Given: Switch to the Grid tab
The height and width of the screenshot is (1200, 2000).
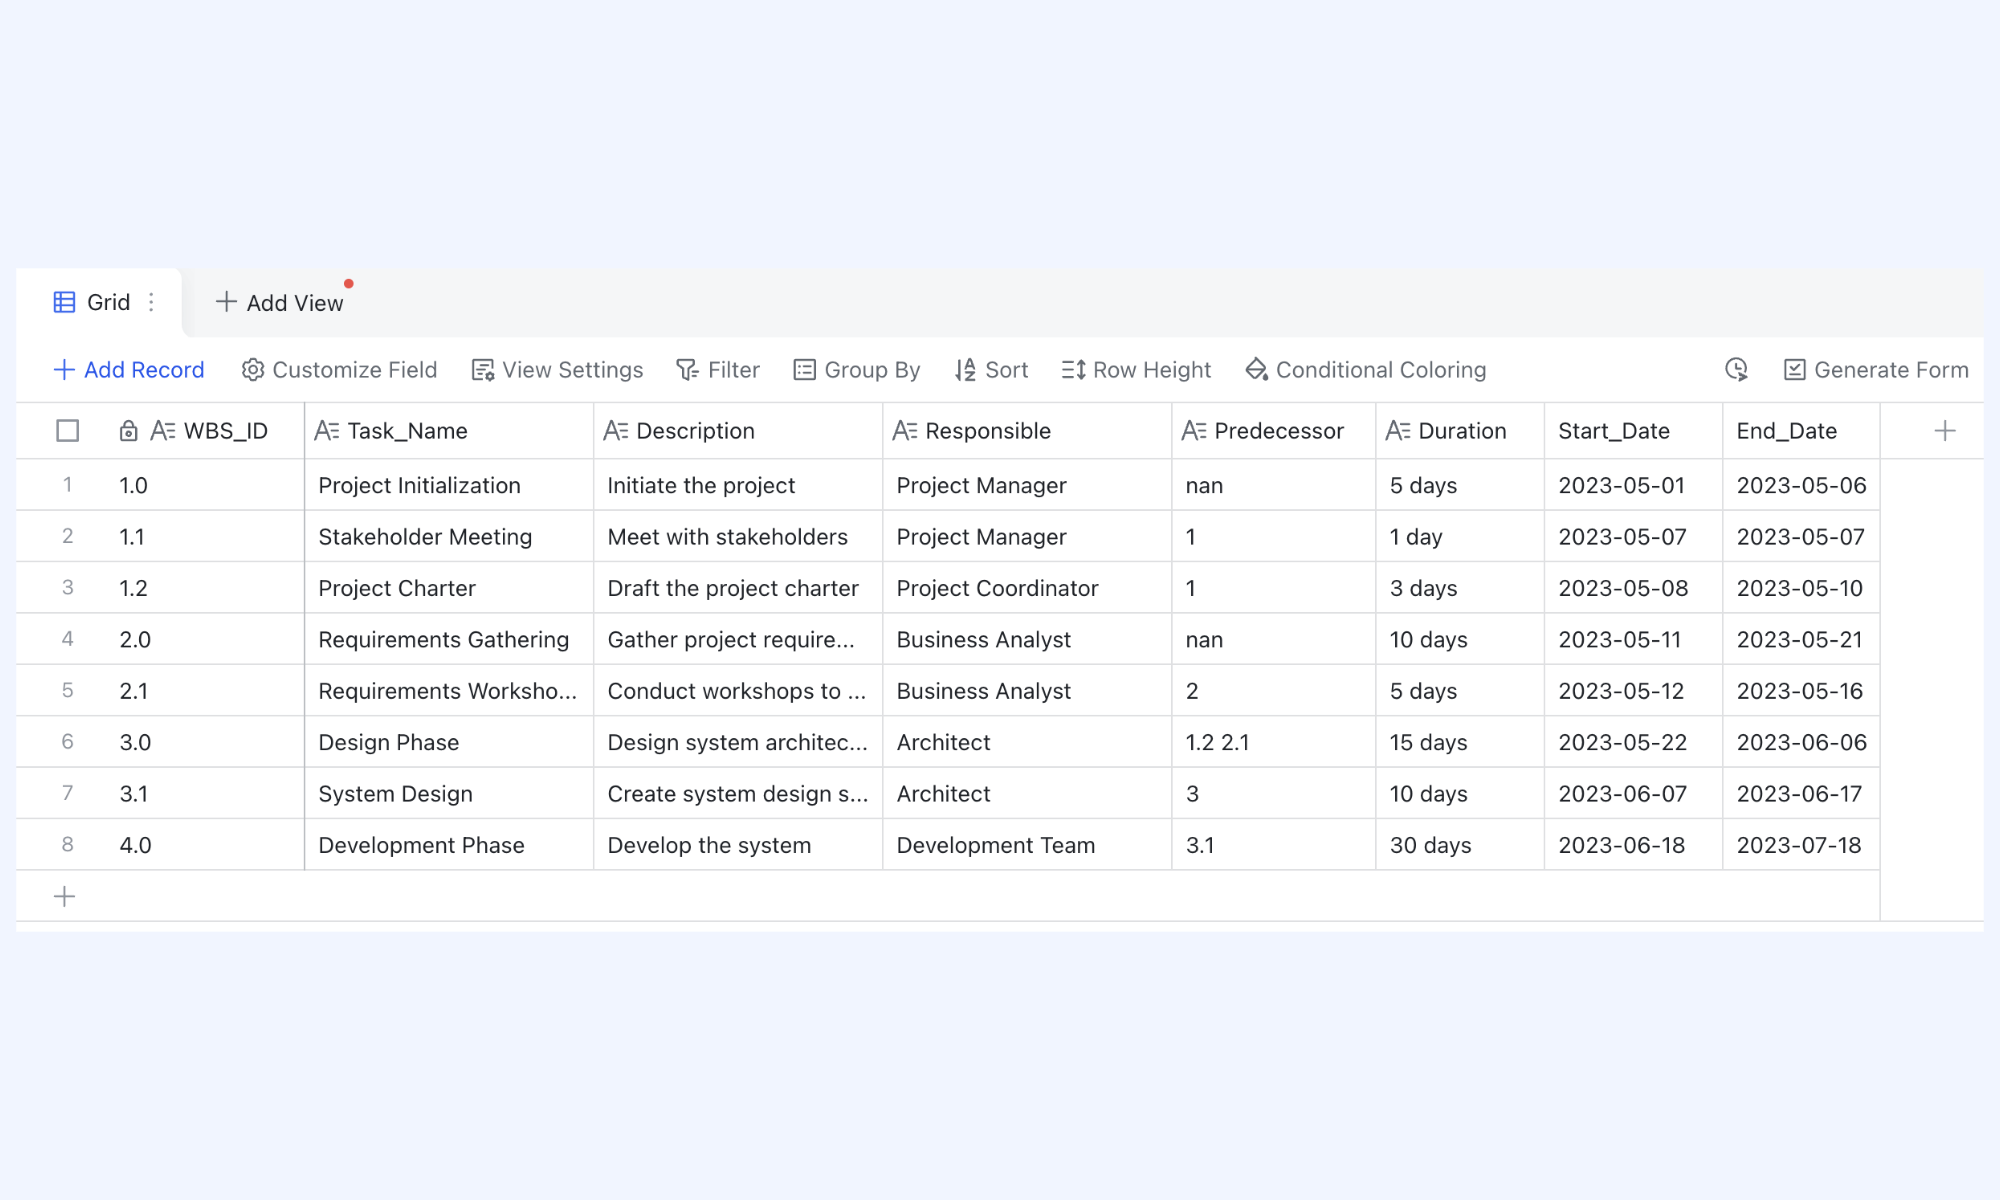Looking at the screenshot, I should (99, 302).
